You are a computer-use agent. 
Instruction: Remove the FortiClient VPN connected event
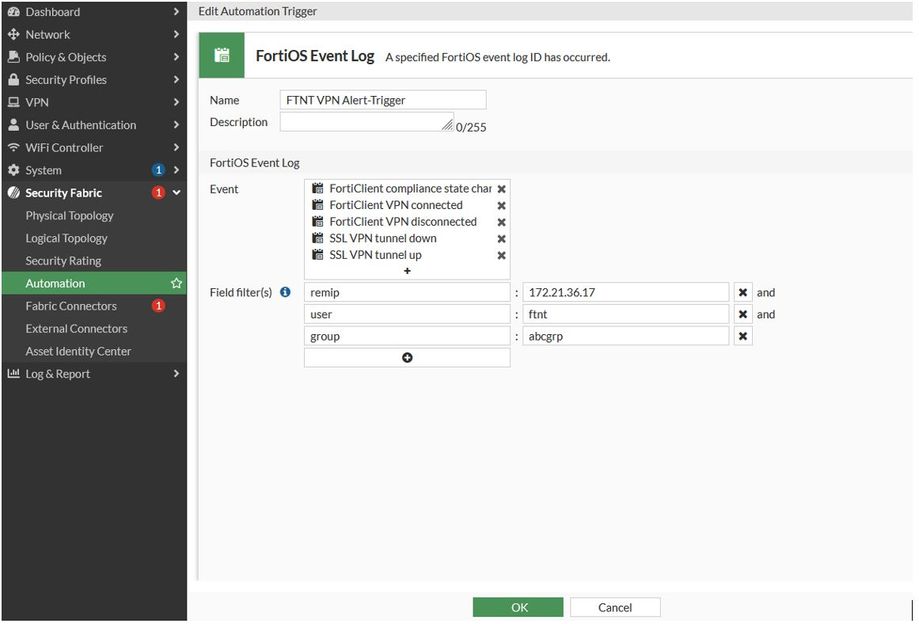501,206
